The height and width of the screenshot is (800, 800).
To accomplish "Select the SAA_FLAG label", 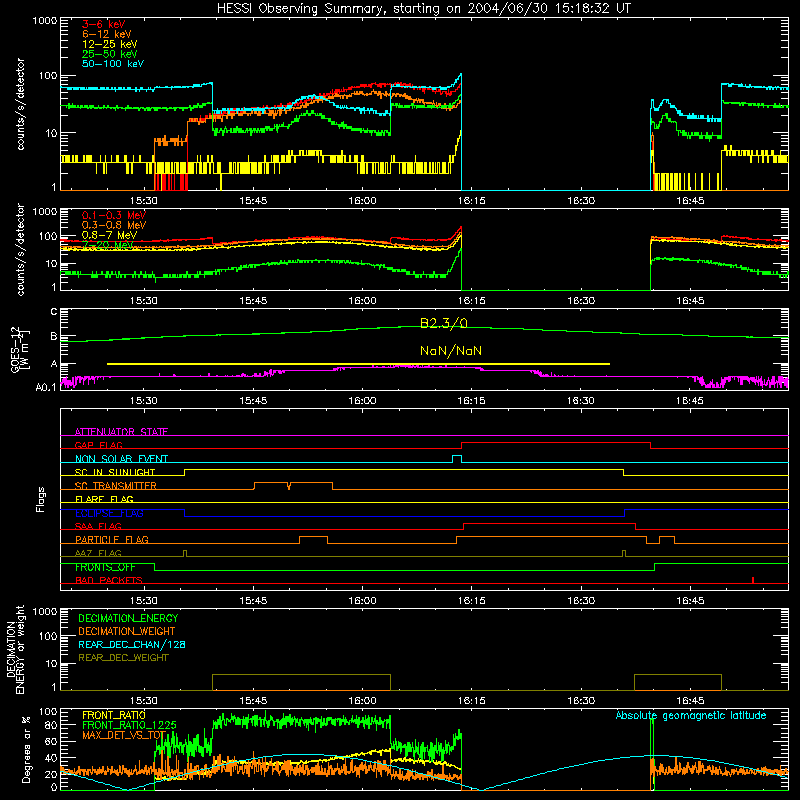I will click(98, 526).
